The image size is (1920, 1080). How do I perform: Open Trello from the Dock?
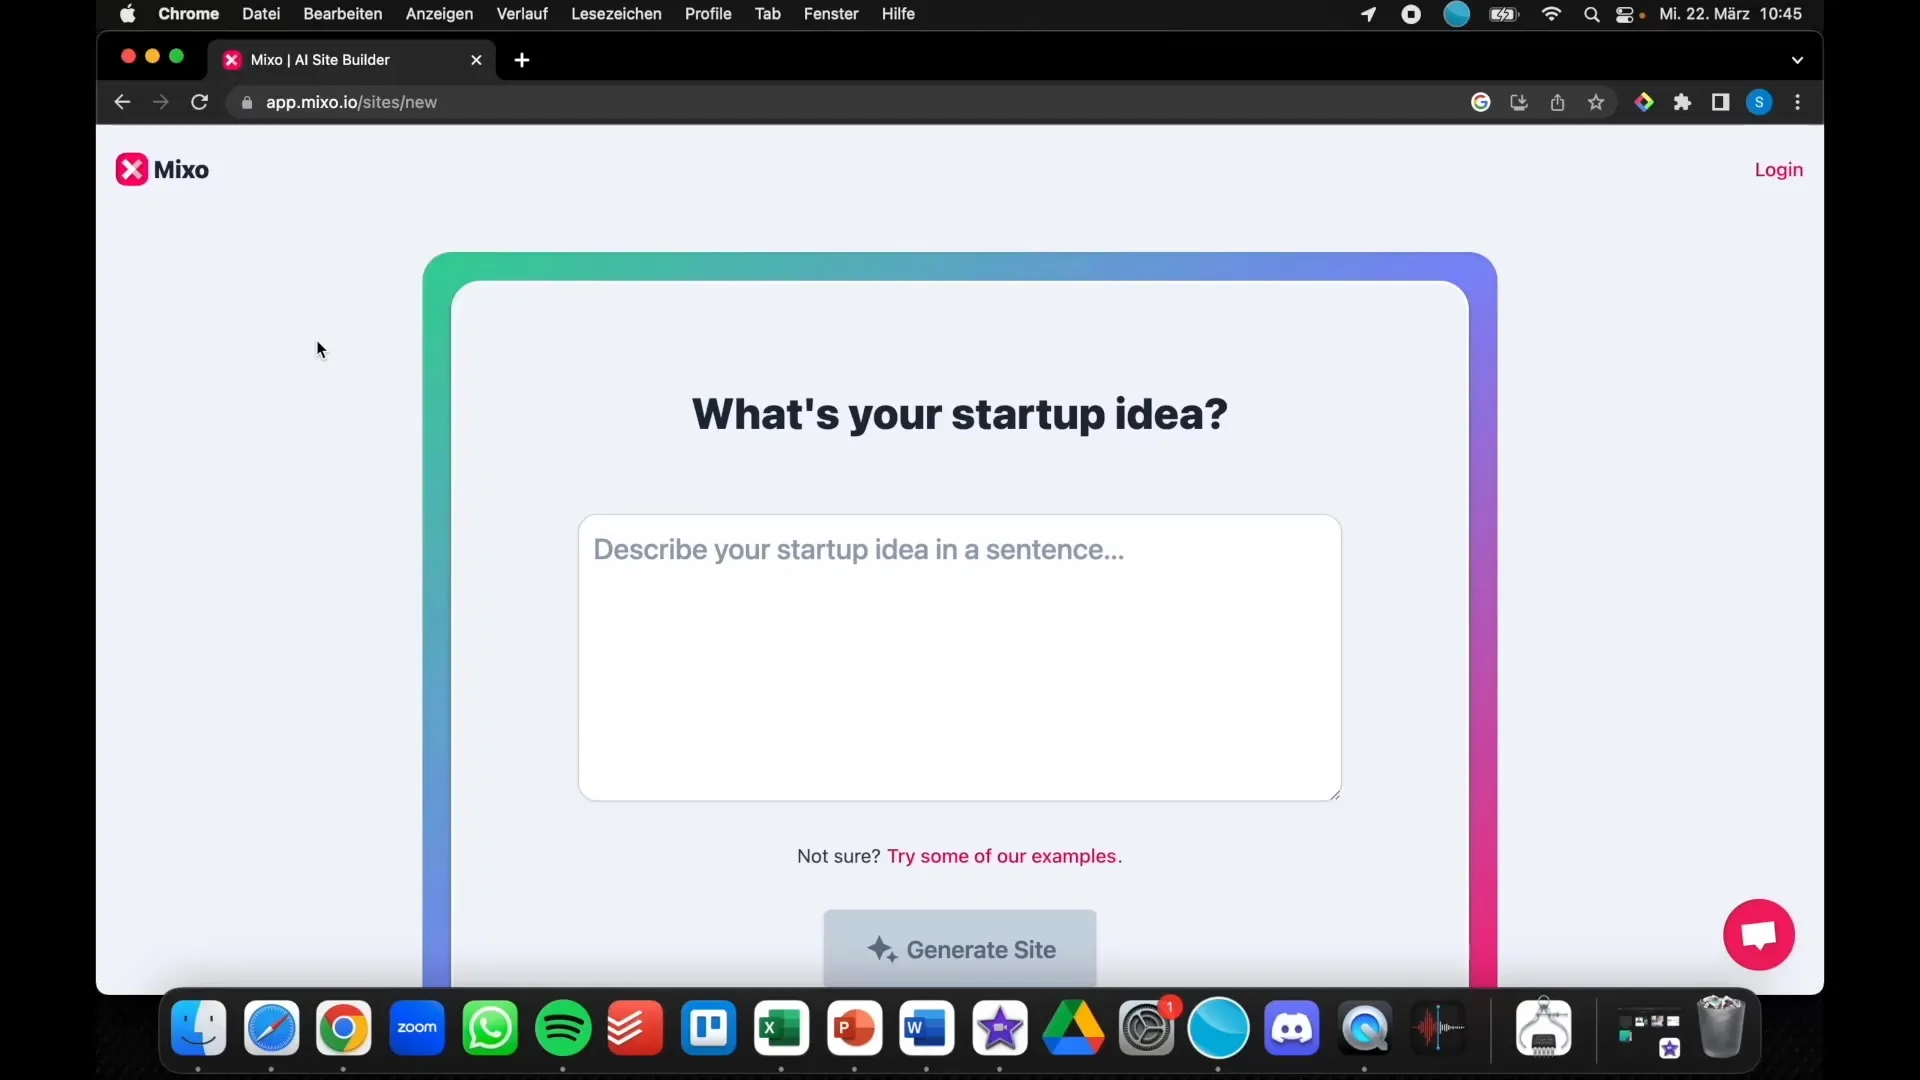708,1028
